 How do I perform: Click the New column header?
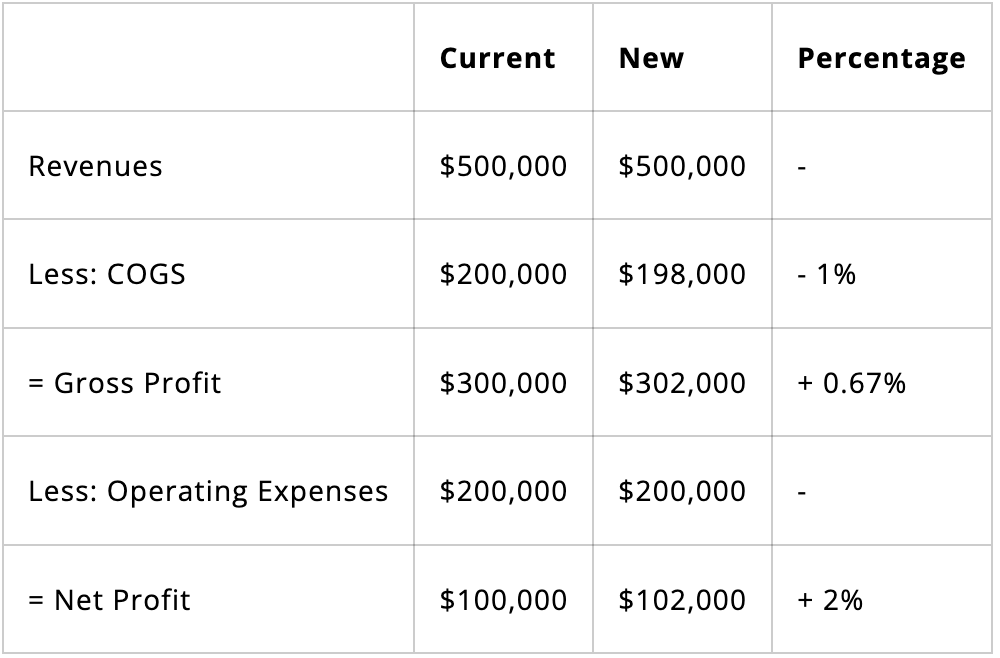click(651, 58)
